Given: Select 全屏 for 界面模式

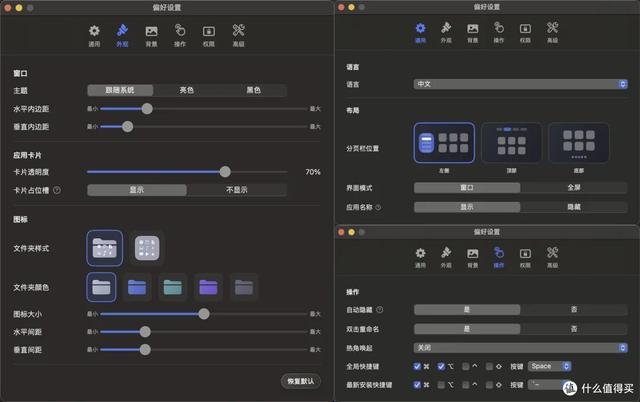Looking at the screenshot, I should 573,187.
